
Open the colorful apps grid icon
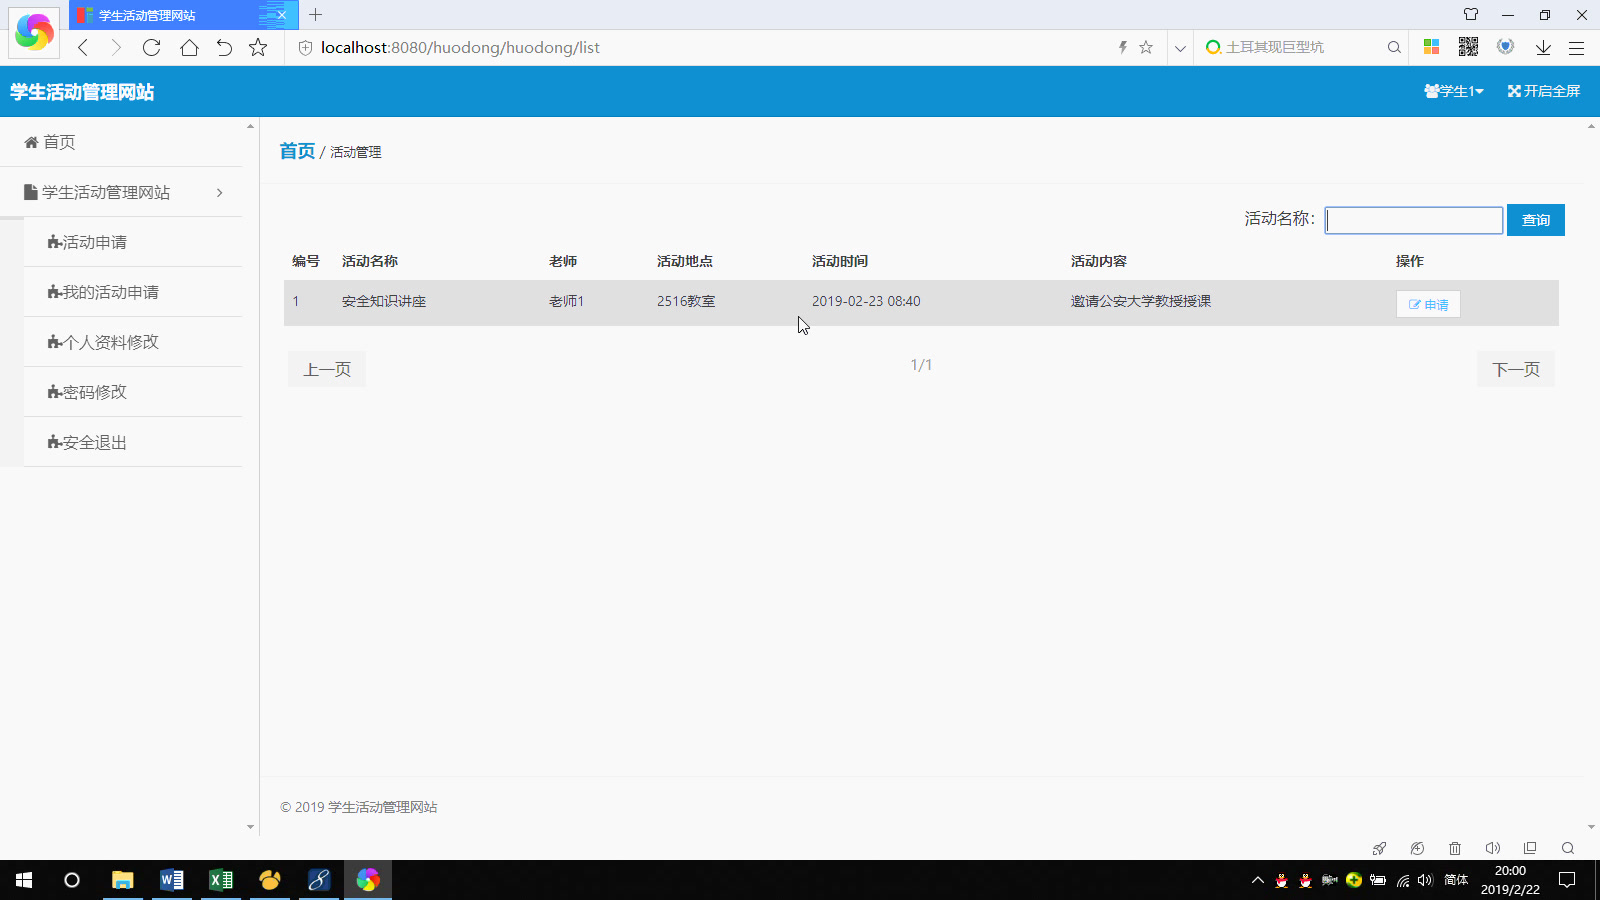1432,47
